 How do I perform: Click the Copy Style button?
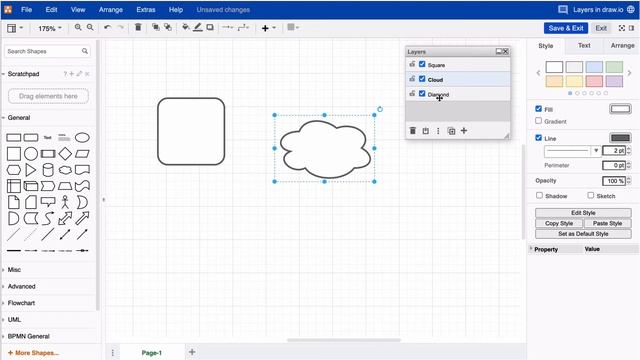[x=559, y=223]
